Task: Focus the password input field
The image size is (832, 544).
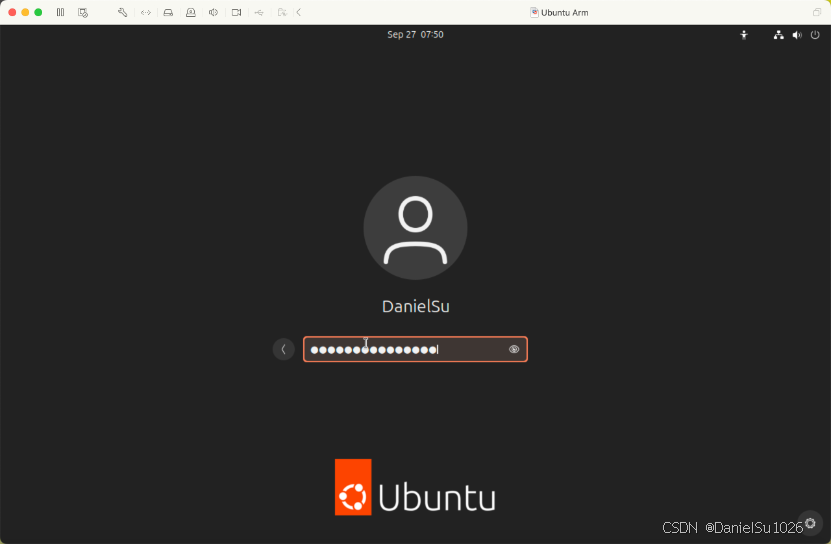Action: (x=415, y=349)
